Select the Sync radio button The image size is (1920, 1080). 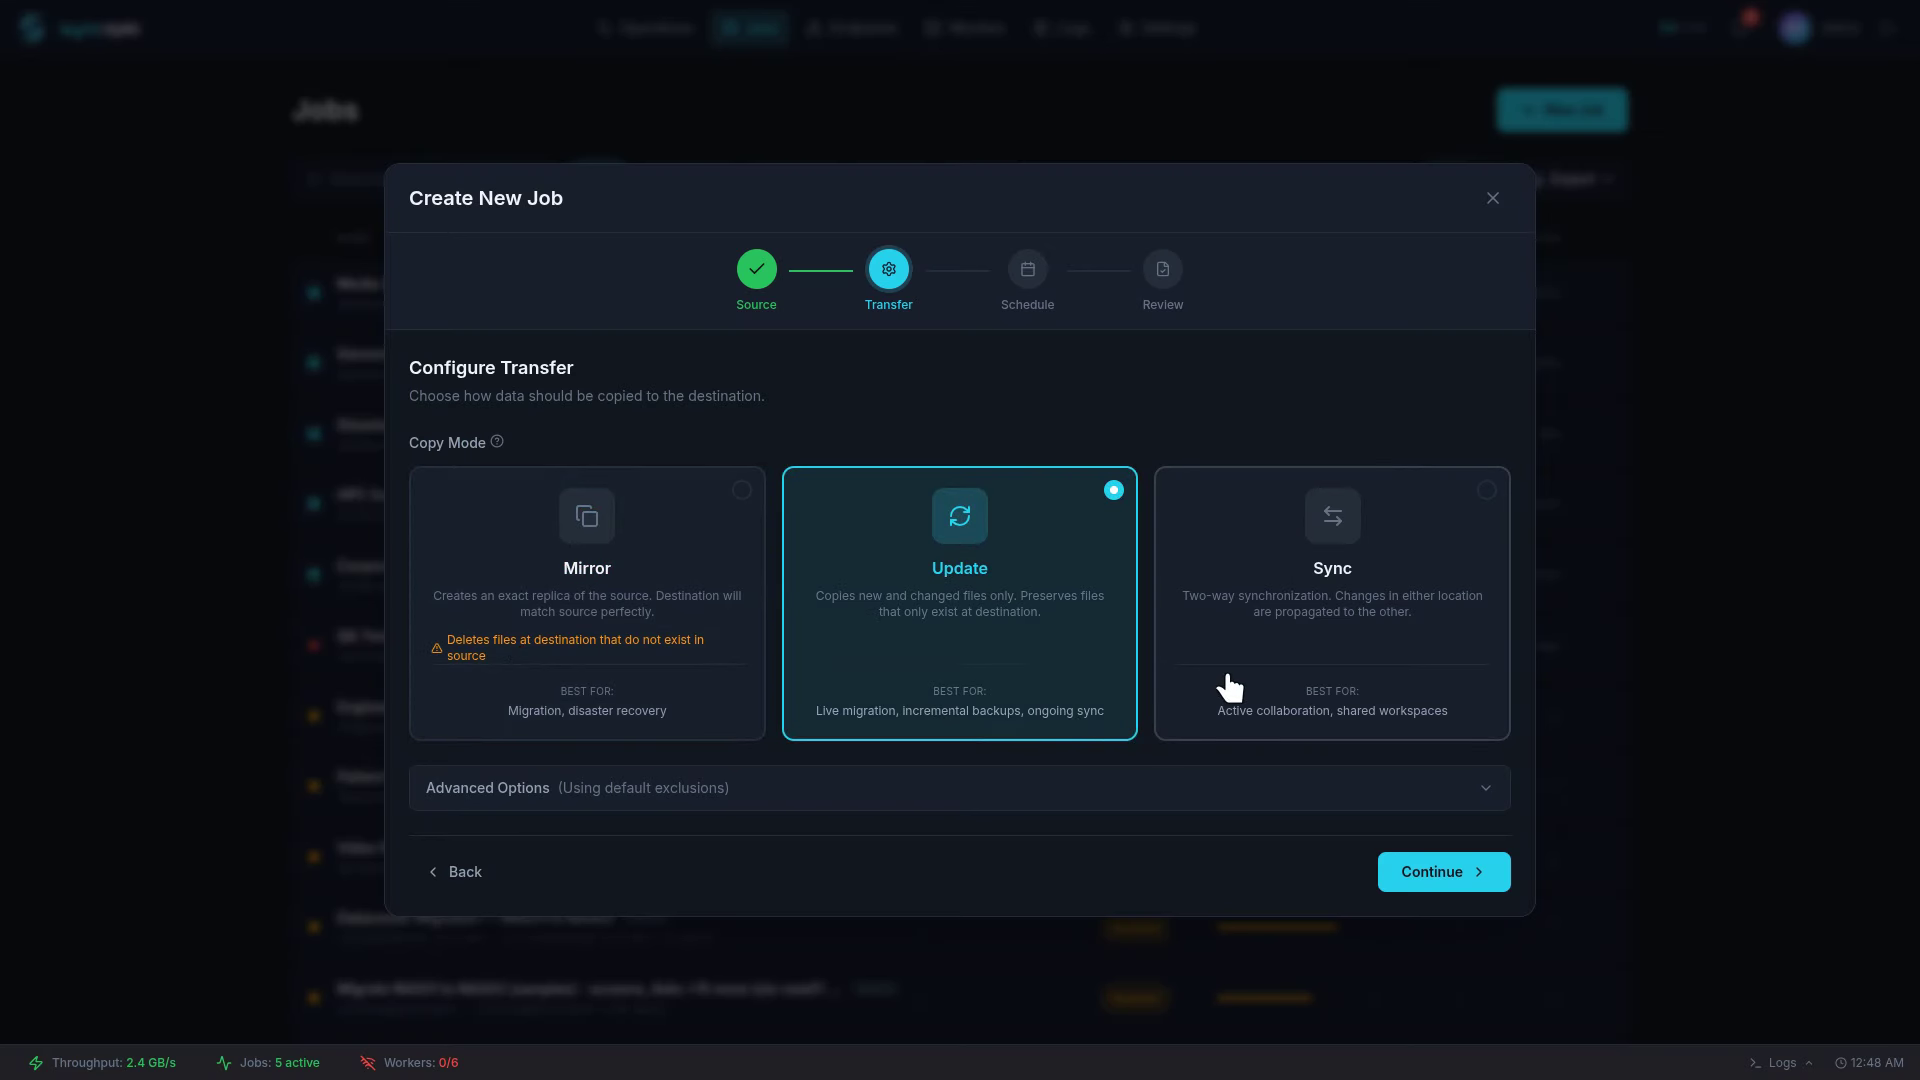(1486, 490)
